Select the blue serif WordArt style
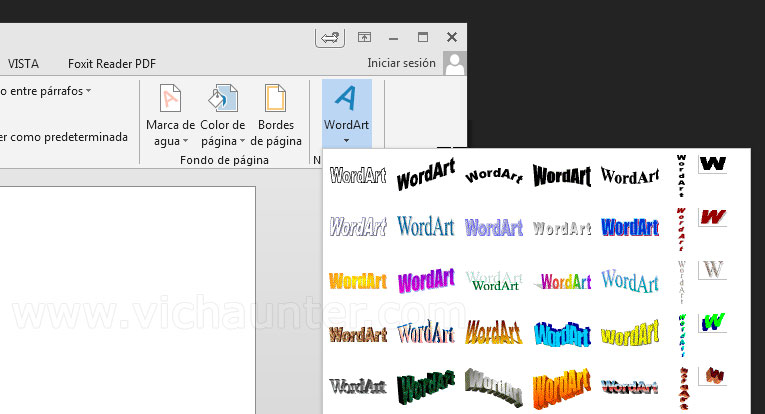The width and height of the screenshot is (765, 414). click(x=426, y=227)
